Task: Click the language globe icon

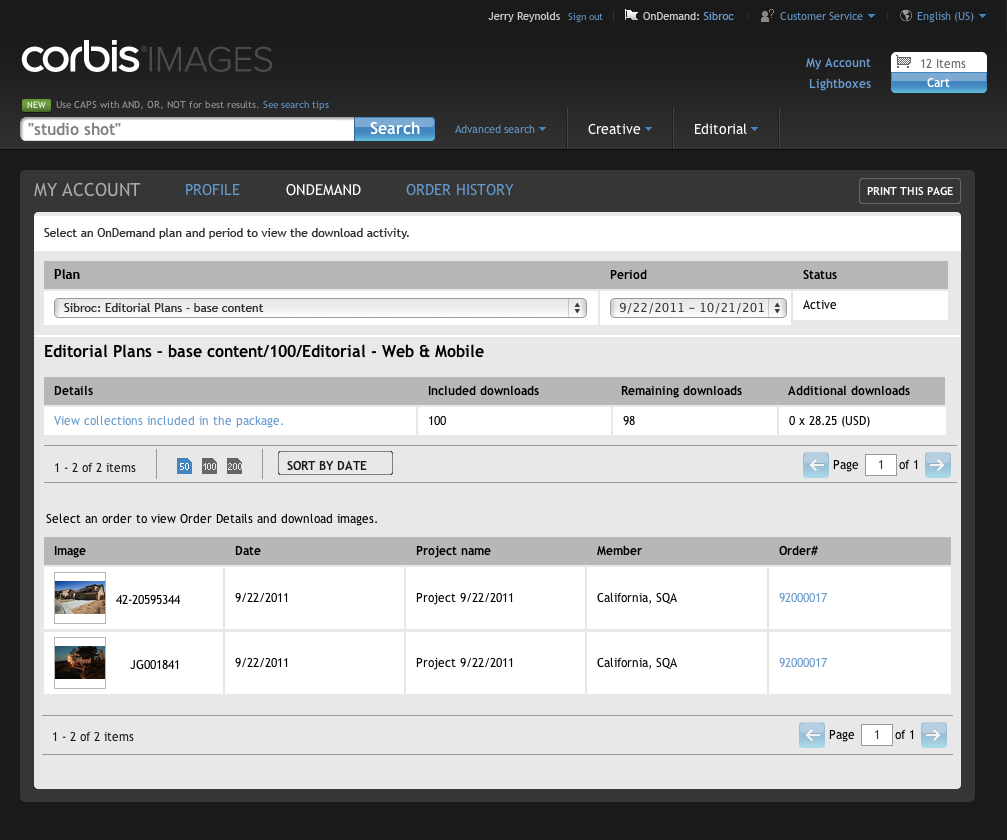Action: point(906,15)
